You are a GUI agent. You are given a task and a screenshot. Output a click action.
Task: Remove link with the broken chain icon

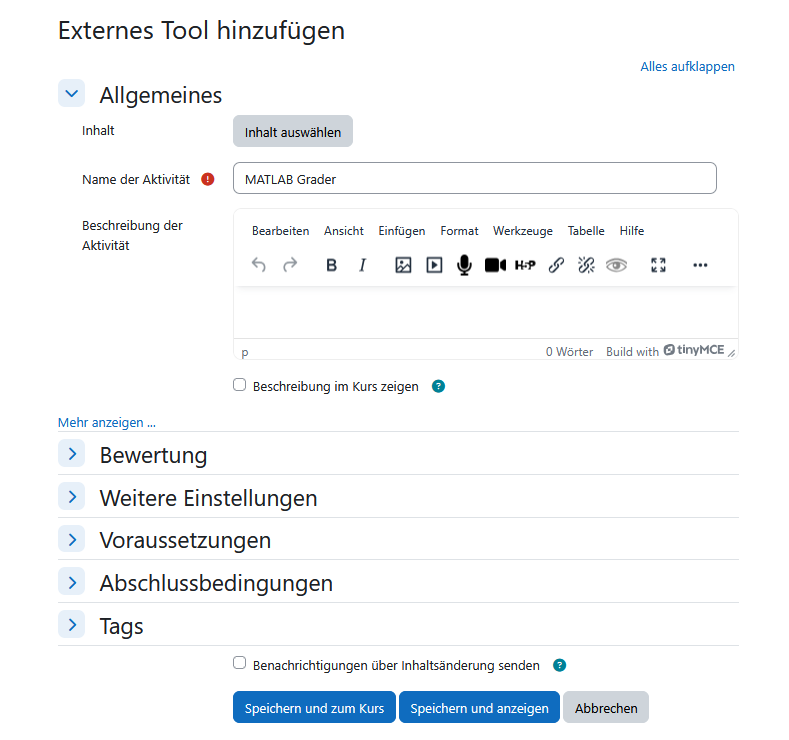pyautogui.click(x=586, y=265)
